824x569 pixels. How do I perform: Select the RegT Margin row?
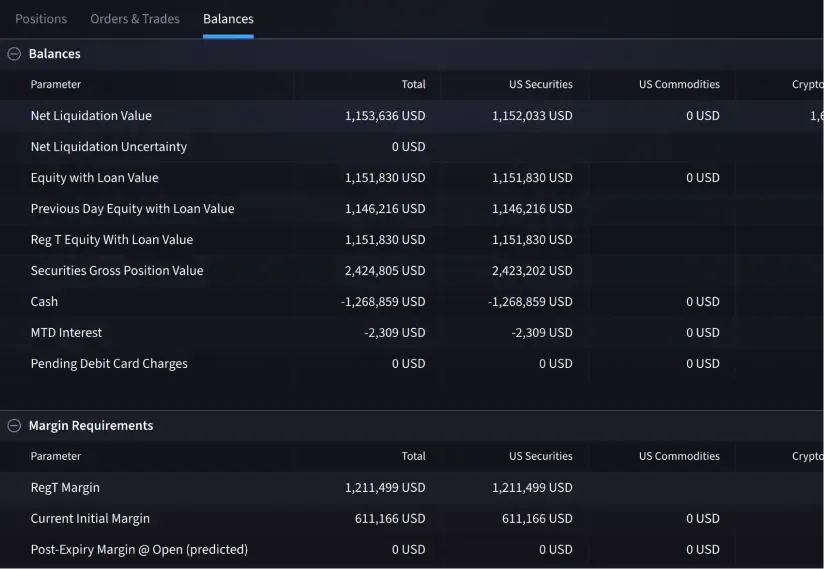point(65,488)
